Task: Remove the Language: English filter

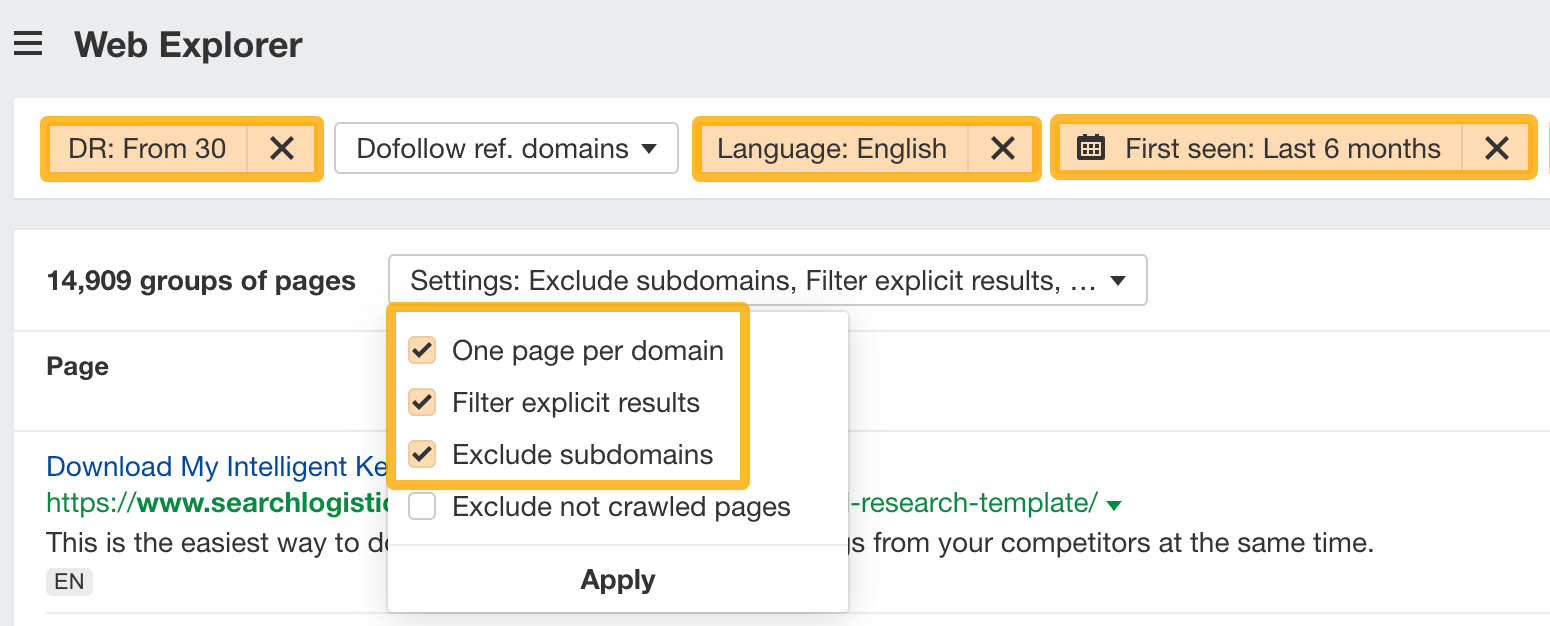Action: [x=1002, y=148]
